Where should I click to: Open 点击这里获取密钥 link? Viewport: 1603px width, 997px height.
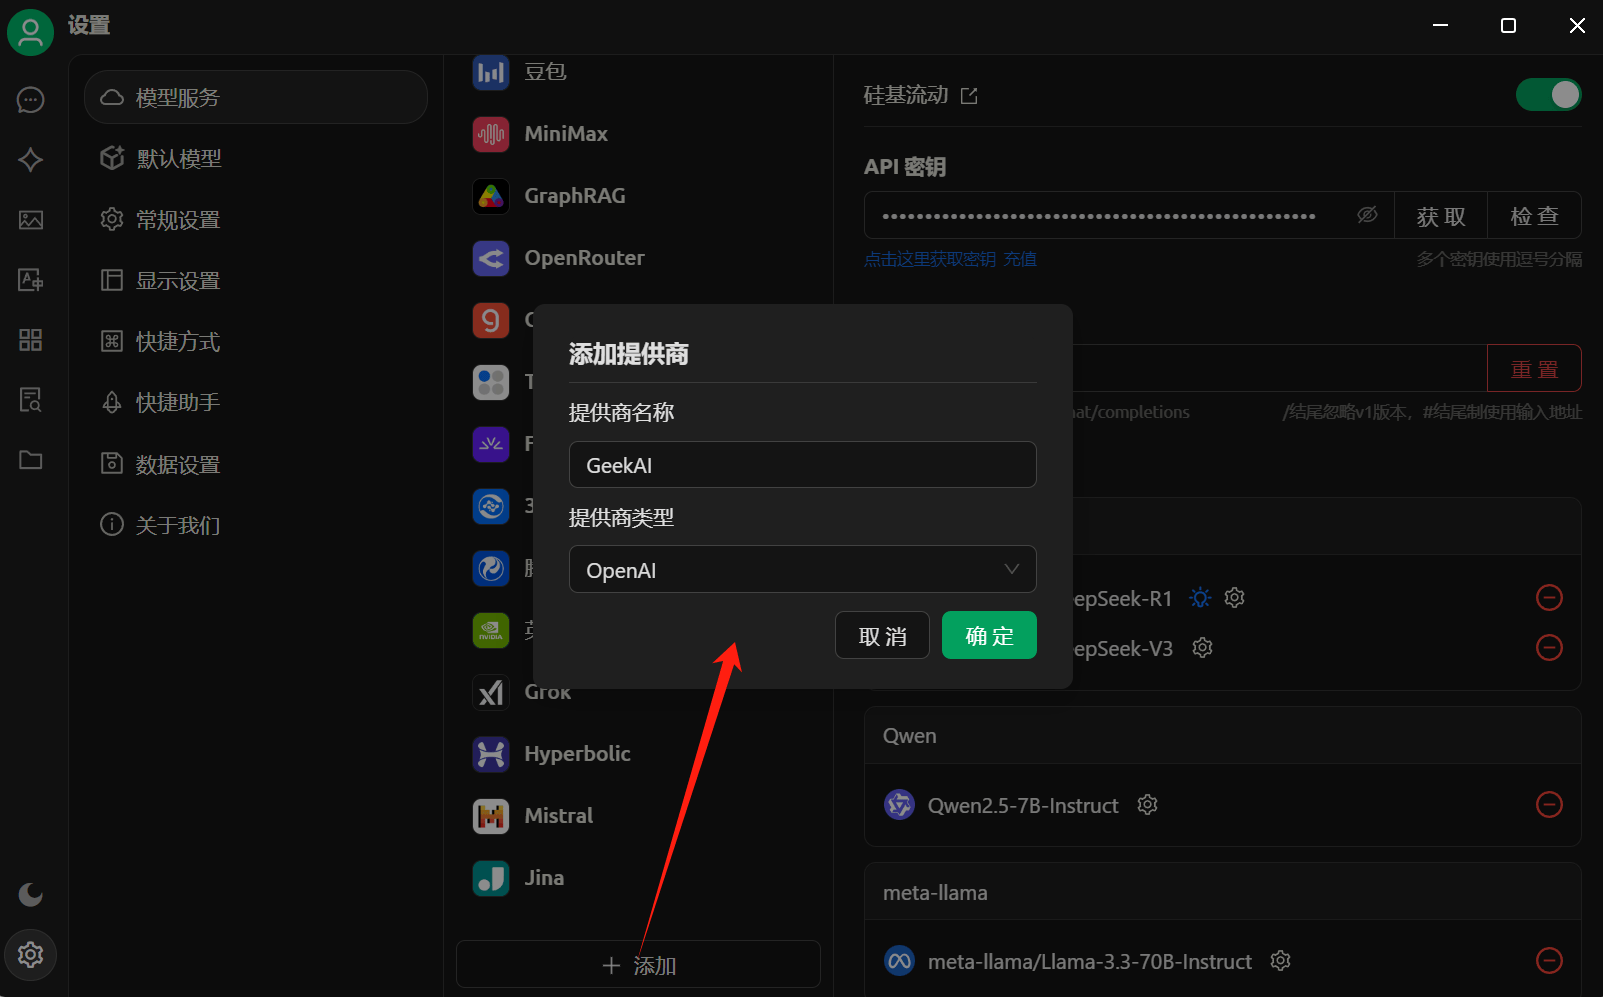pyautogui.click(x=930, y=259)
